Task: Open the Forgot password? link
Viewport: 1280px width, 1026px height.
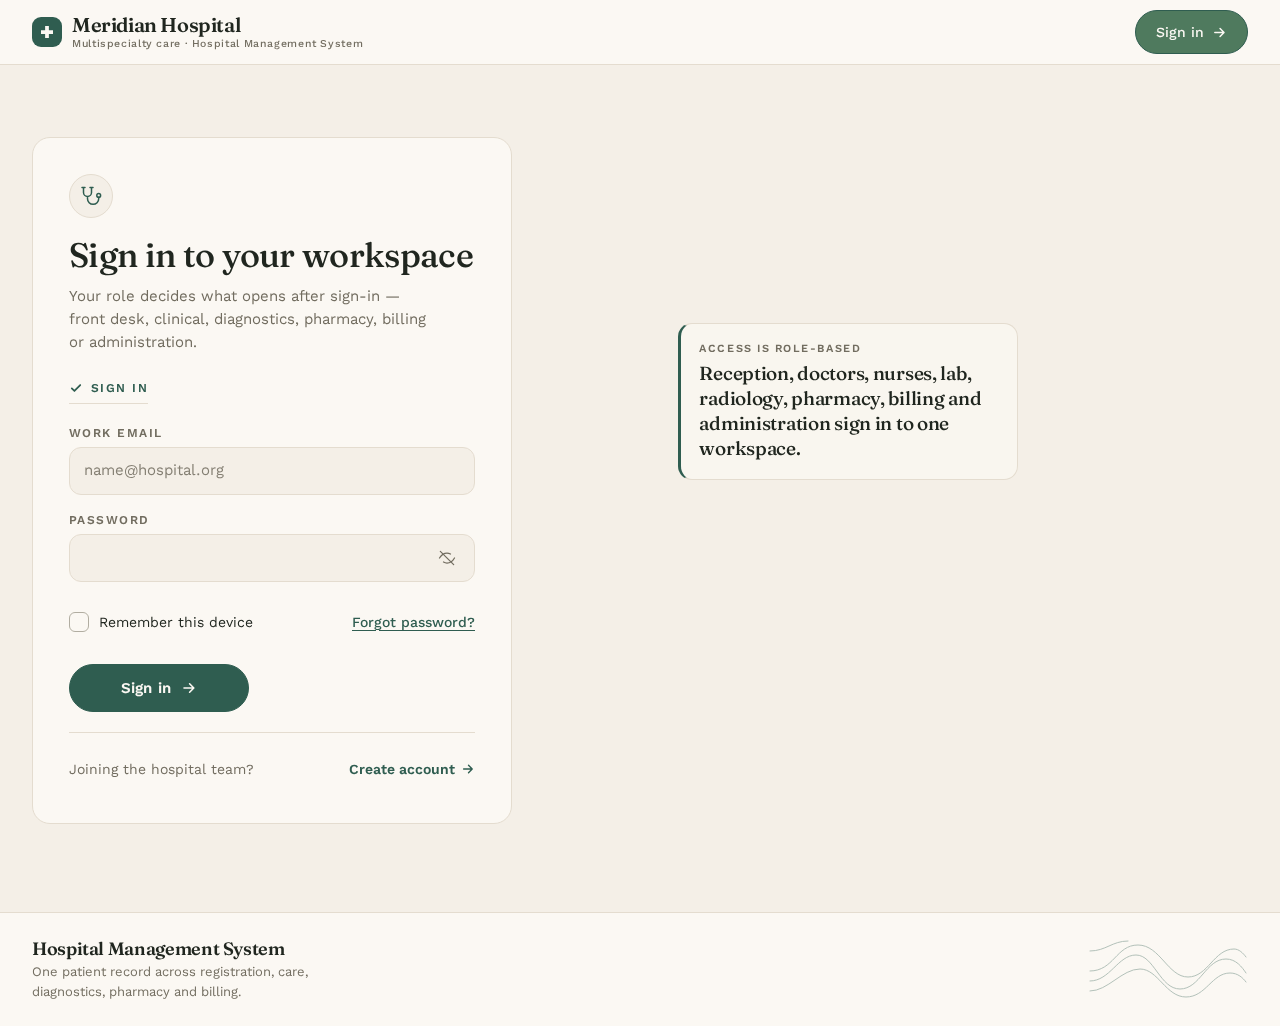Action: click(x=413, y=622)
